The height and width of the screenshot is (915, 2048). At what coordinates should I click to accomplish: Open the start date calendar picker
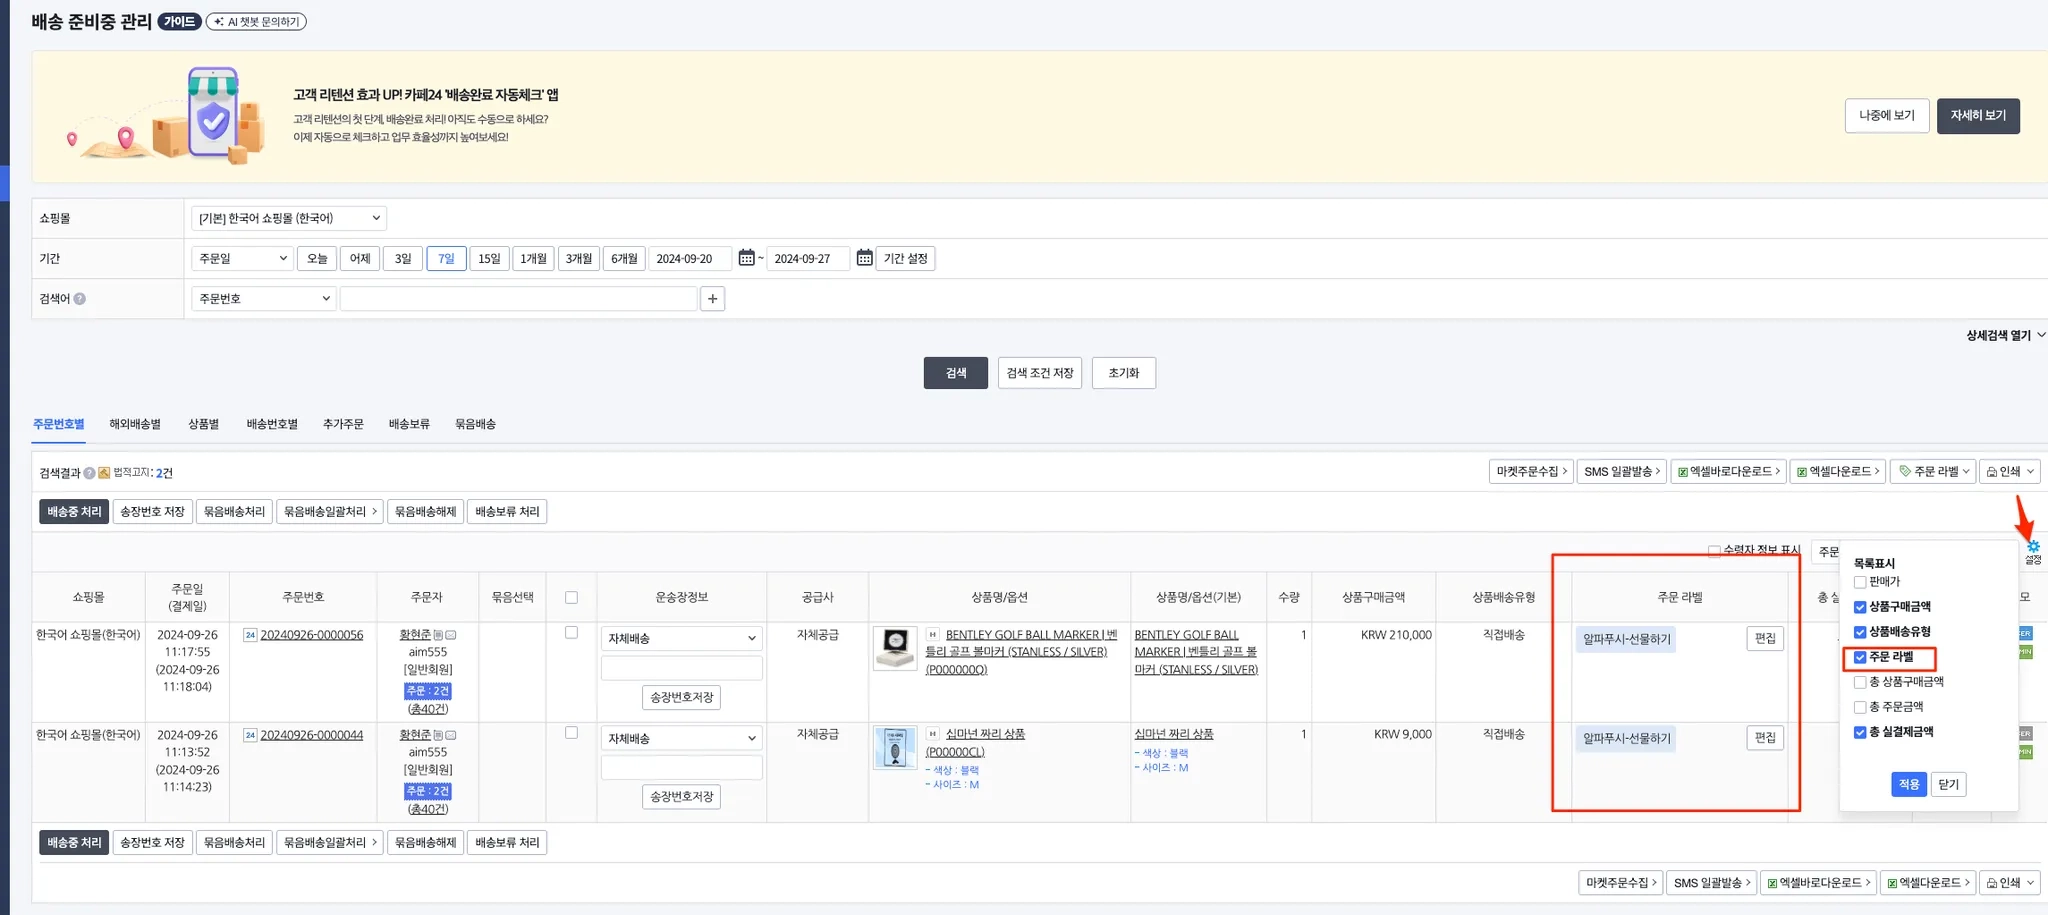(746, 258)
